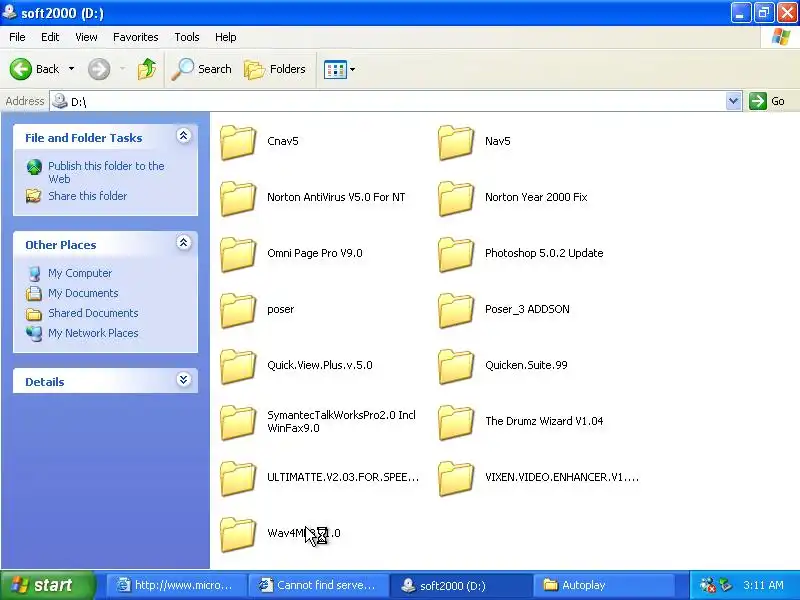This screenshot has height=600, width=800.
Task: Open the Views dropdown arrow
Action: tap(353, 69)
